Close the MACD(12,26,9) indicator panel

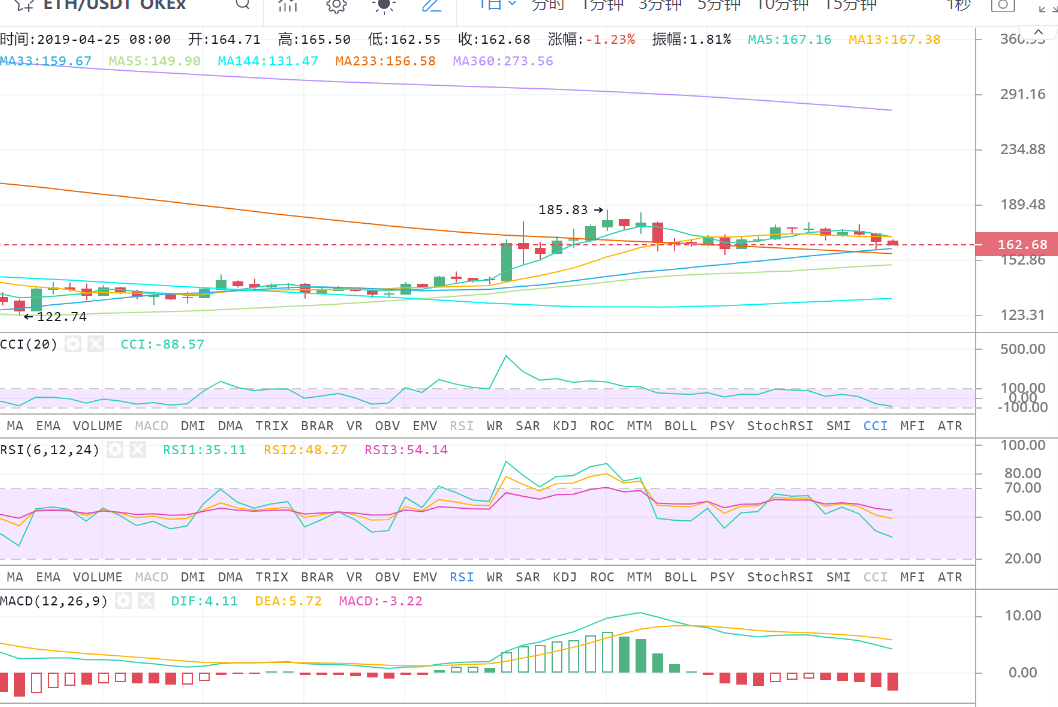(146, 600)
